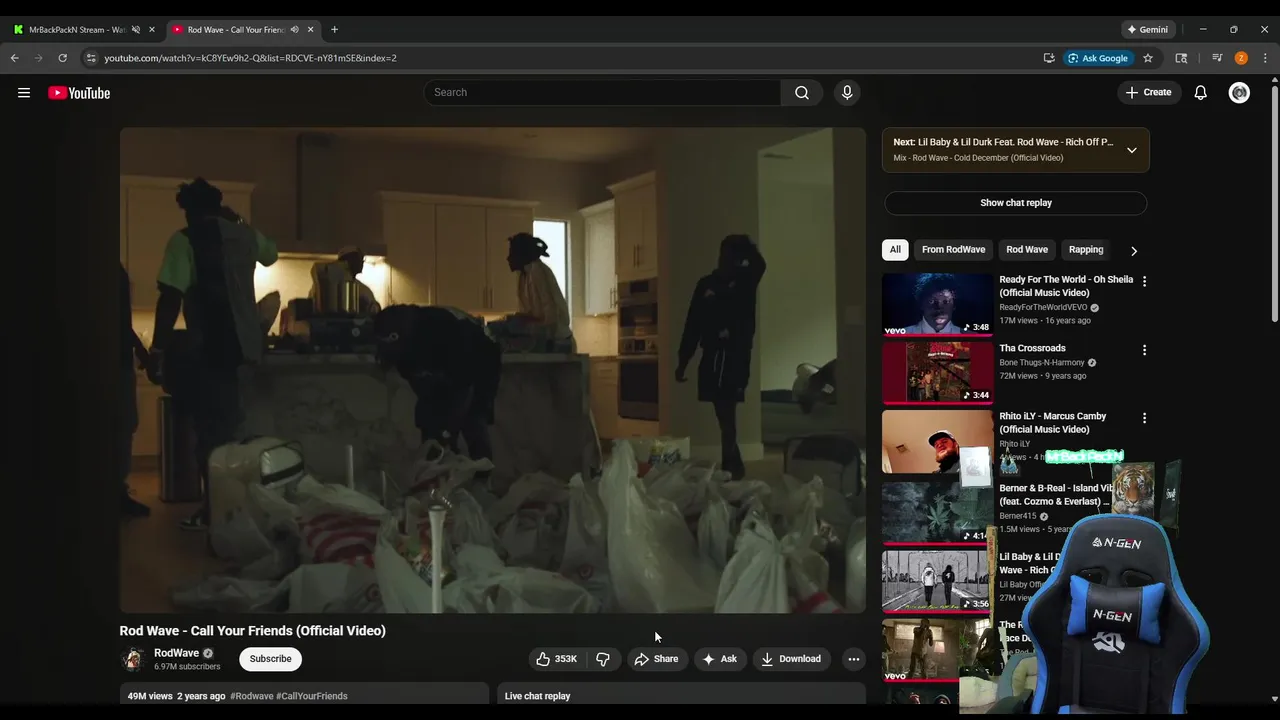
Task: Like the video with thumbs up
Action: pos(557,659)
